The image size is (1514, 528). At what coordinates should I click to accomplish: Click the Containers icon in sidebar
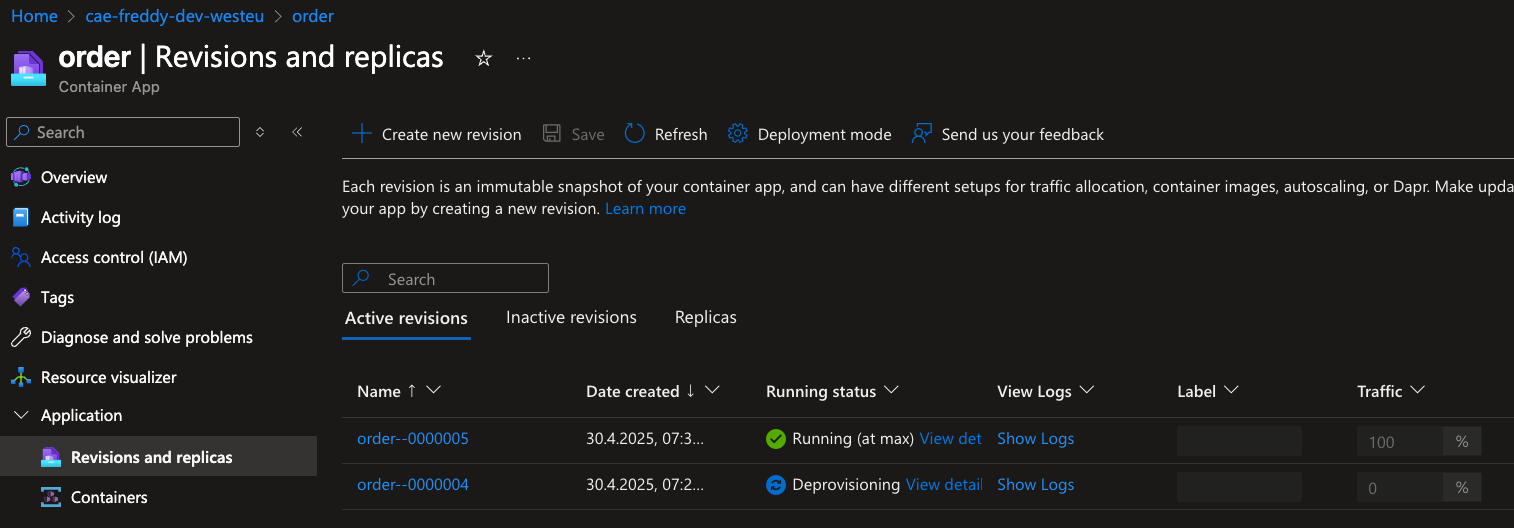pyautogui.click(x=51, y=497)
